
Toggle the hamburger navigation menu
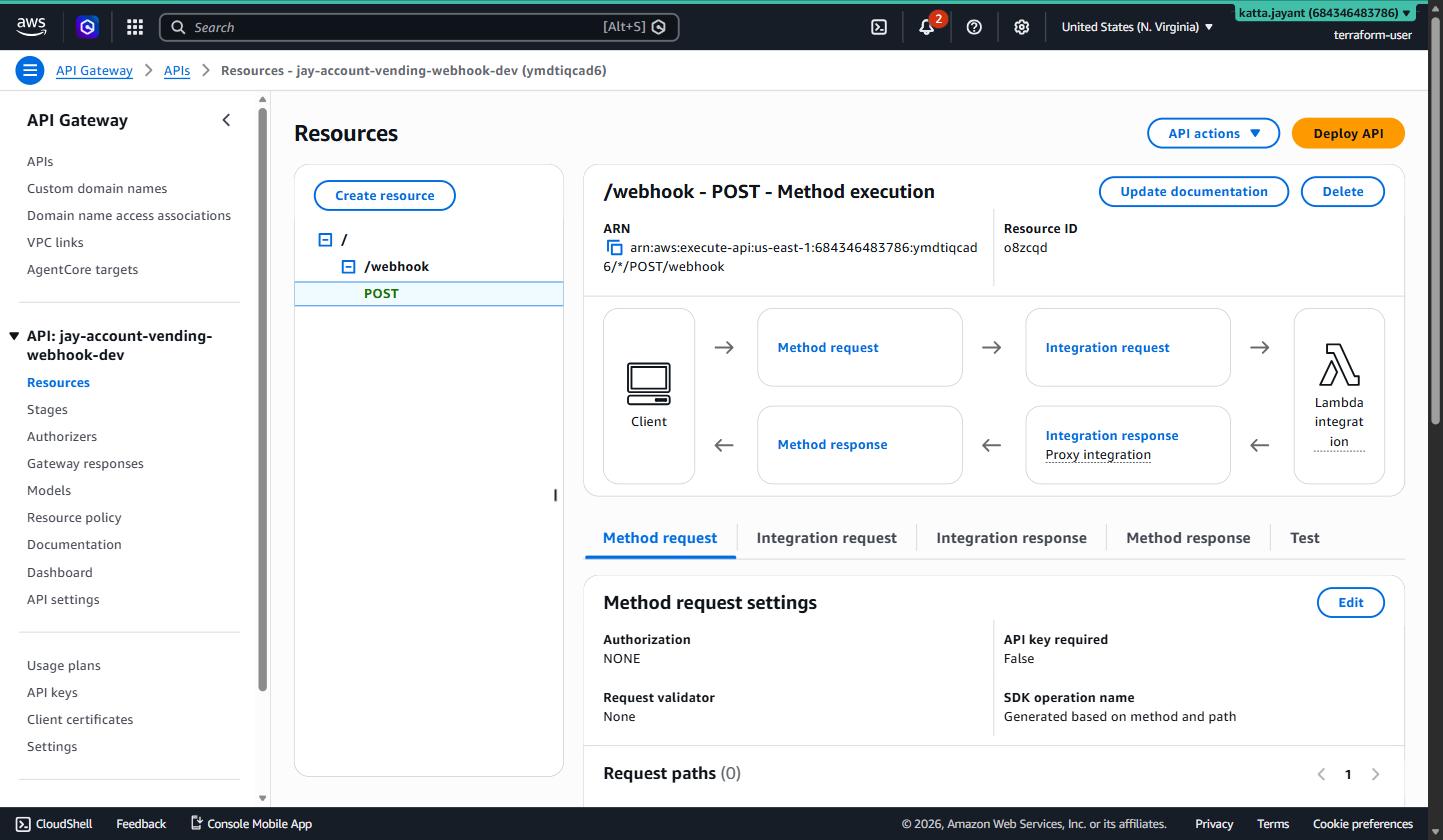click(x=30, y=70)
